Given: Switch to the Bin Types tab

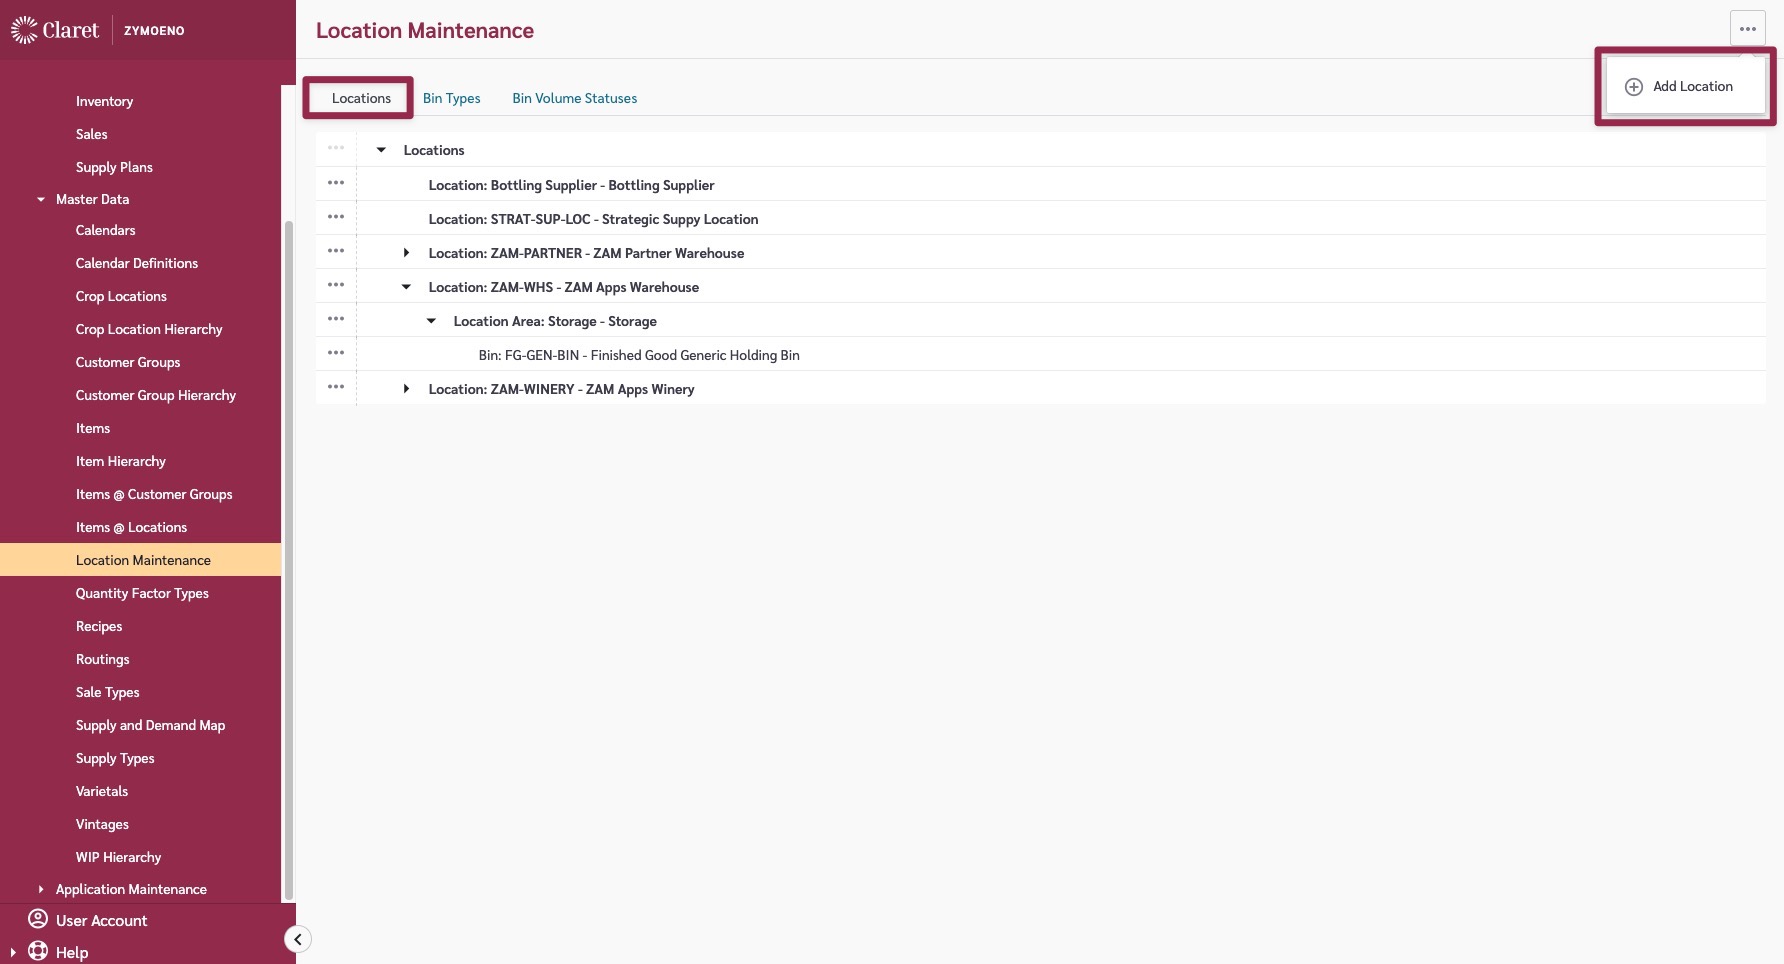Looking at the screenshot, I should pyautogui.click(x=451, y=98).
